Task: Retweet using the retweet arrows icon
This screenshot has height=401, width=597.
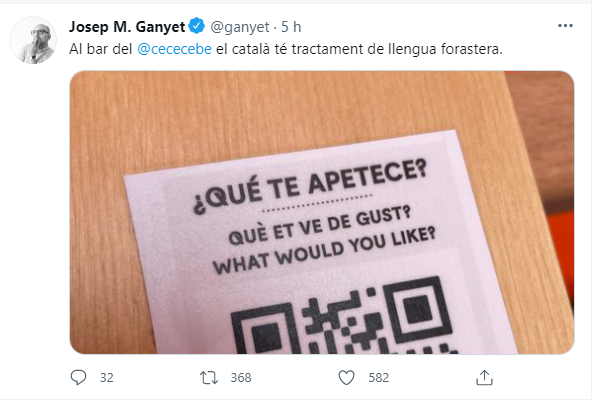Action: [209, 378]
